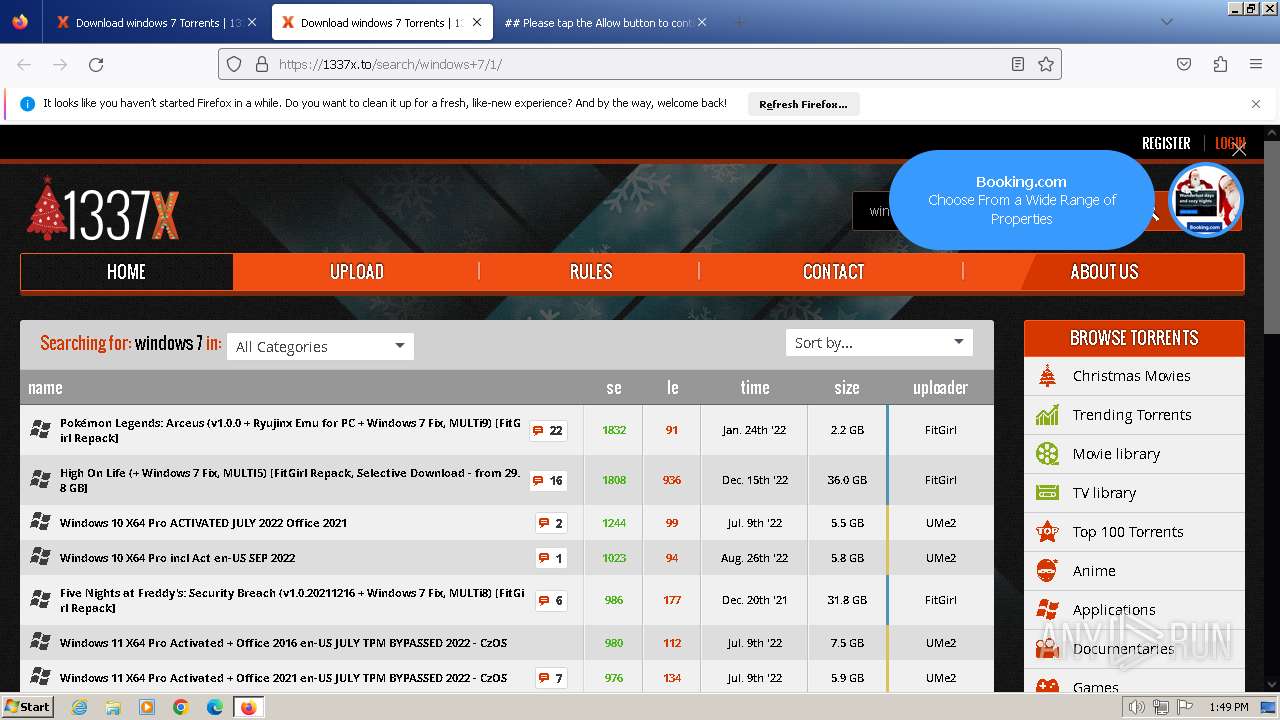Click the Trending Torrents chart icon
This screenshot has height=720, width=1280.
click(x=1047, y=415)
